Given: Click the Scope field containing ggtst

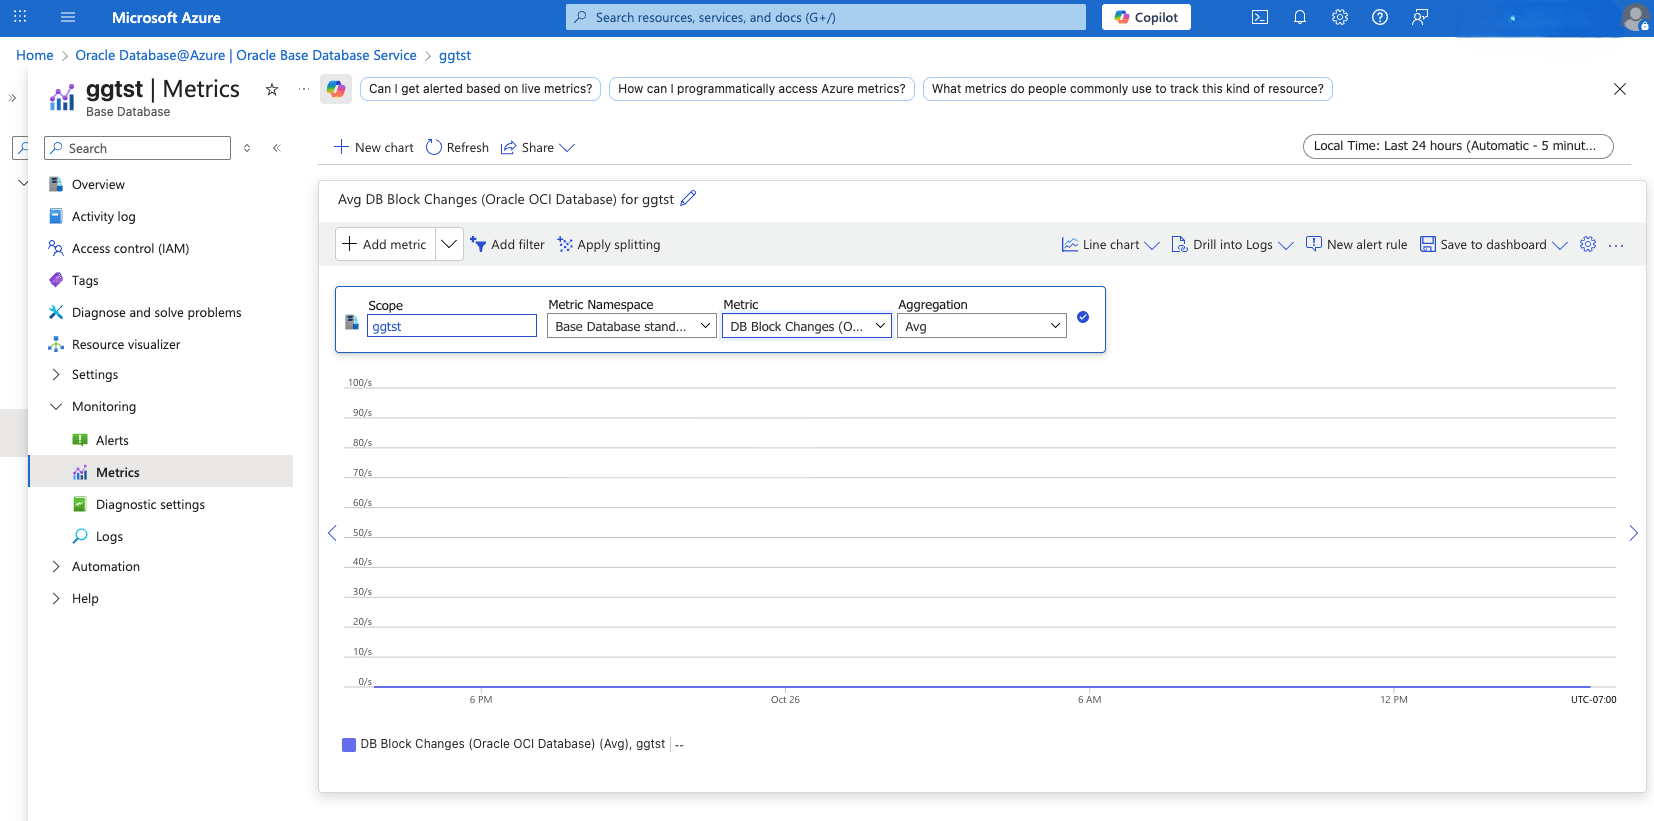Looking at the screenshot, I should tap(451, 326).
